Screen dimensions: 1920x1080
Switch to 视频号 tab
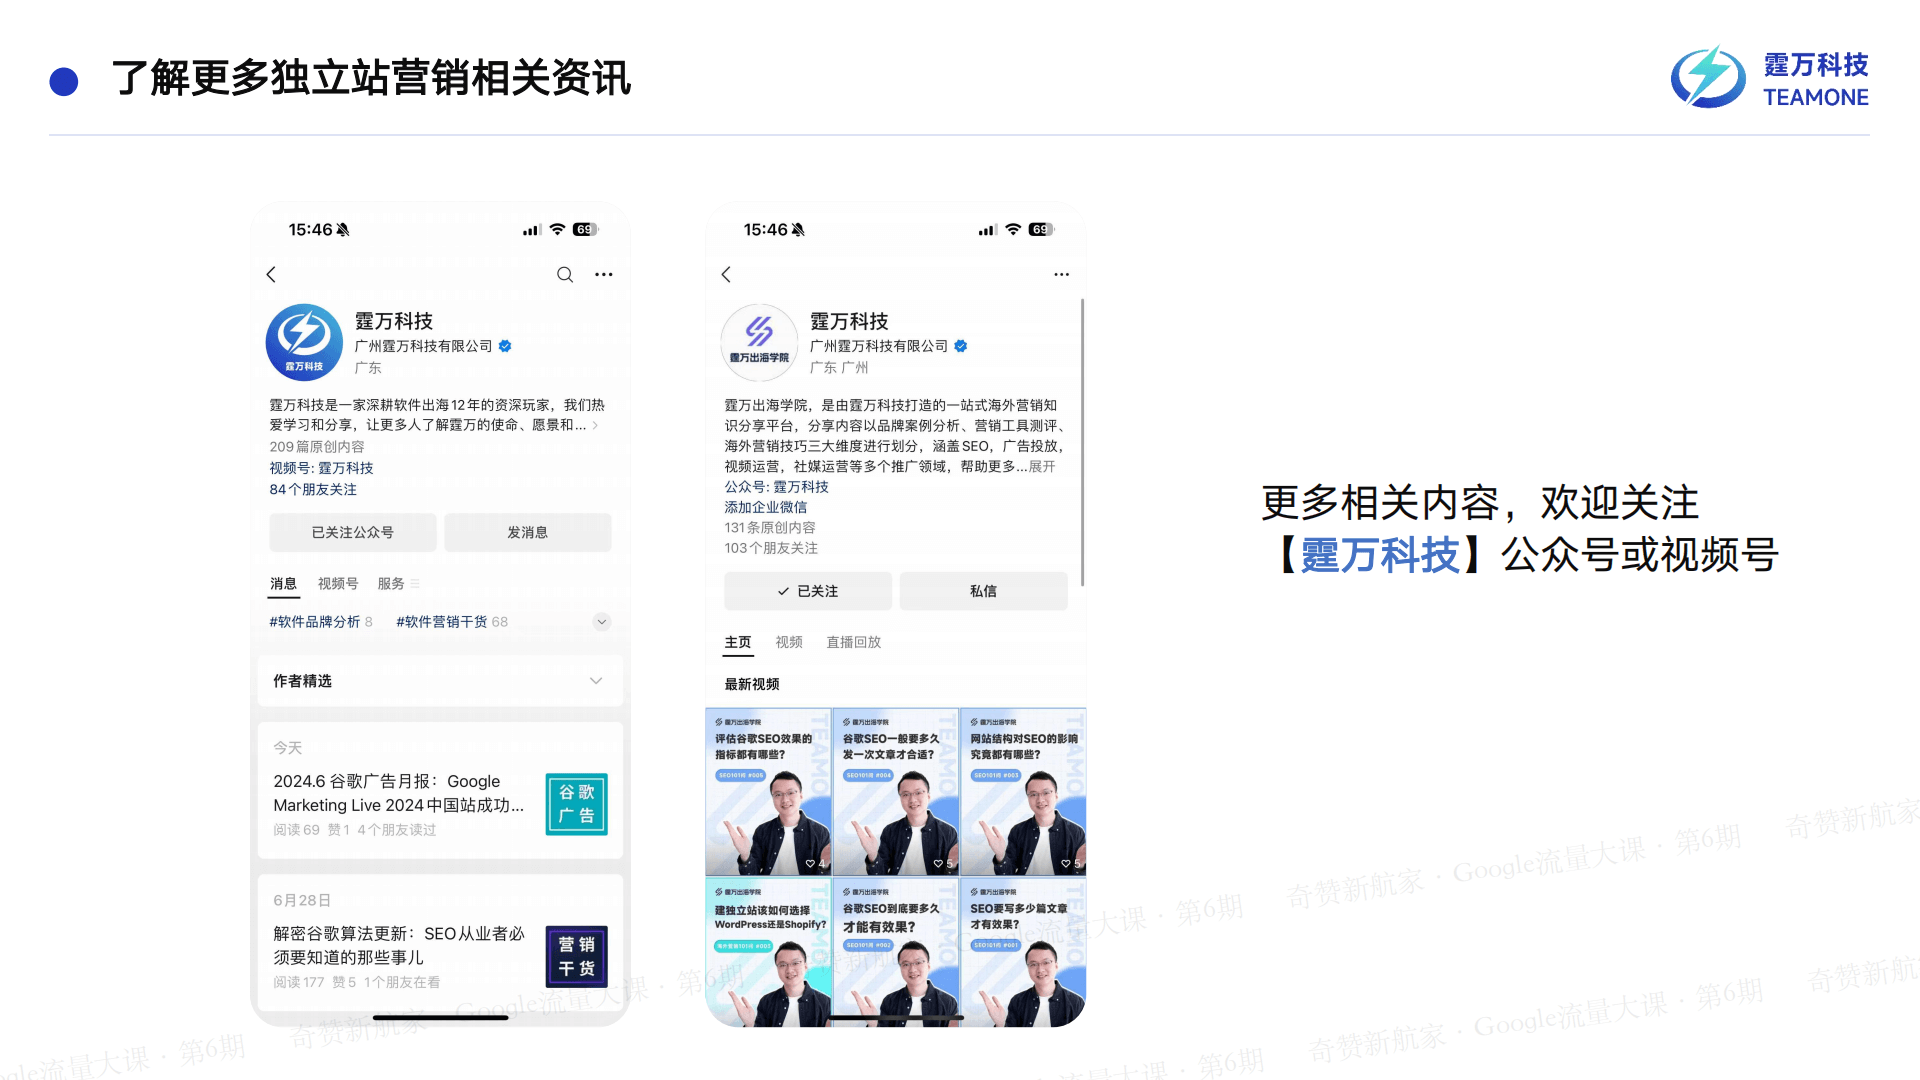click(338, 583)
